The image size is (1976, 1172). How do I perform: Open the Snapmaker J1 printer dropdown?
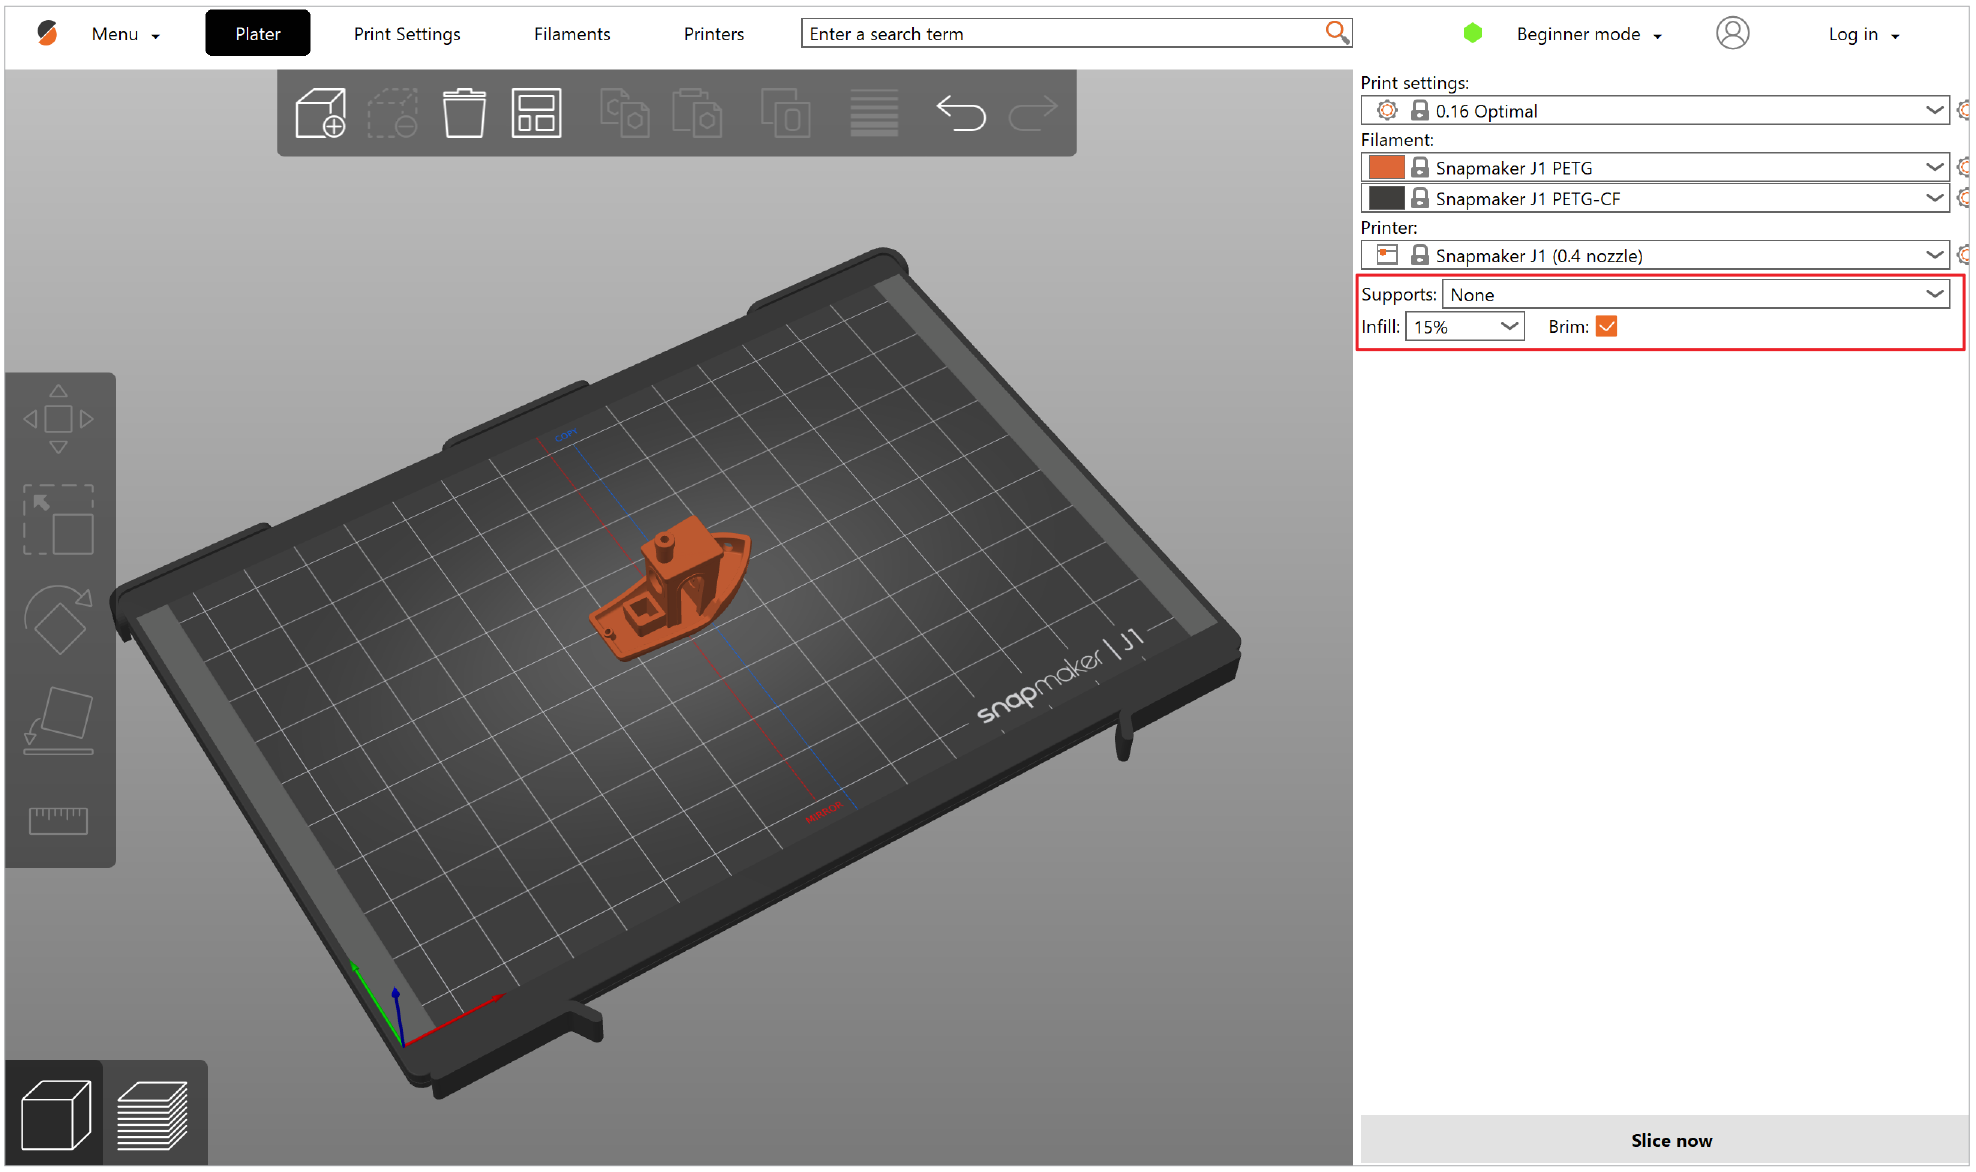1656,255
